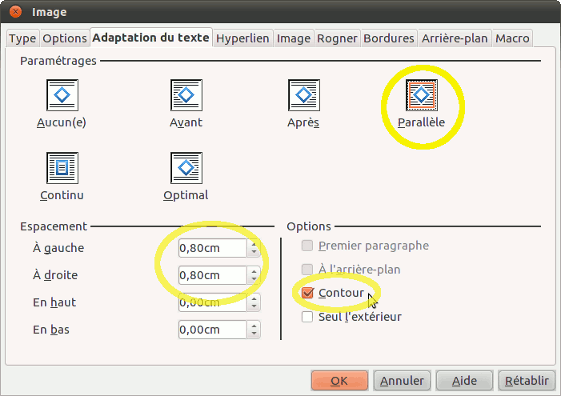Click the En bas spacing field

[x=213, y=329]
